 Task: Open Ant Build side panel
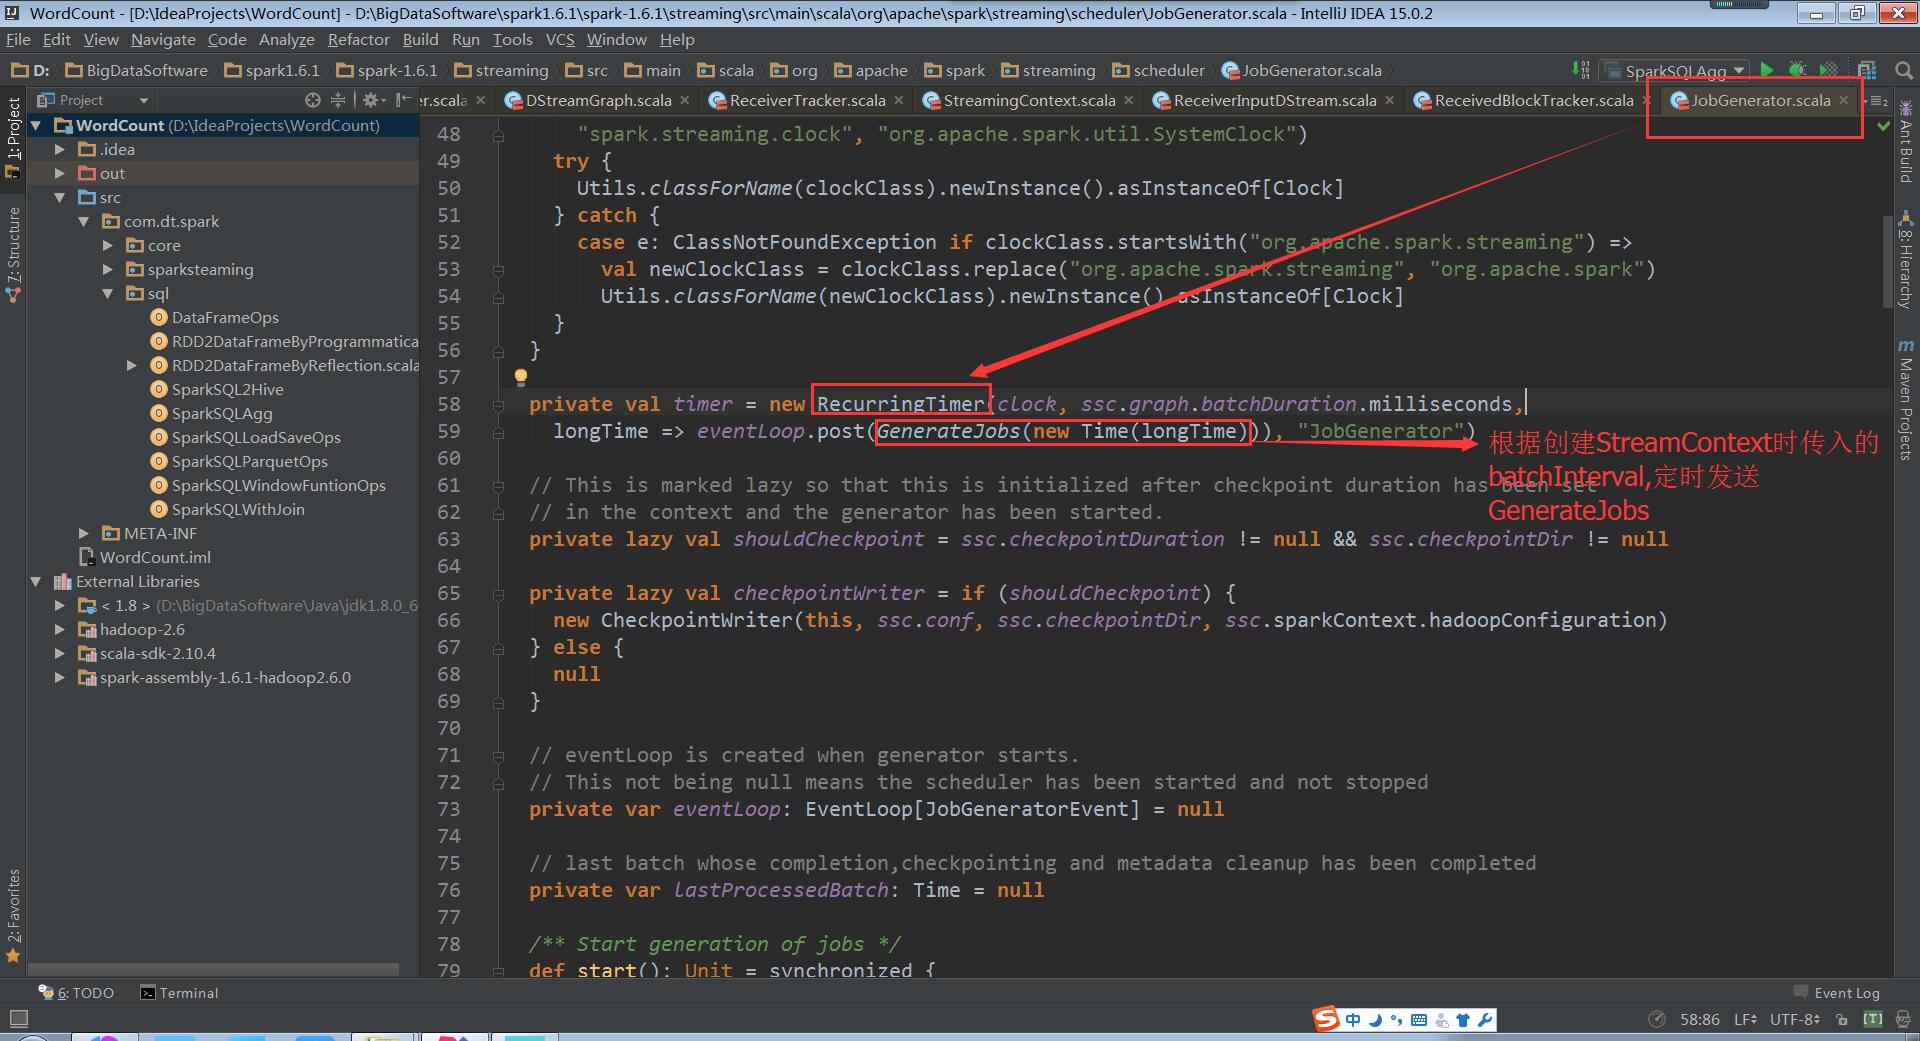pos(1906,140)
